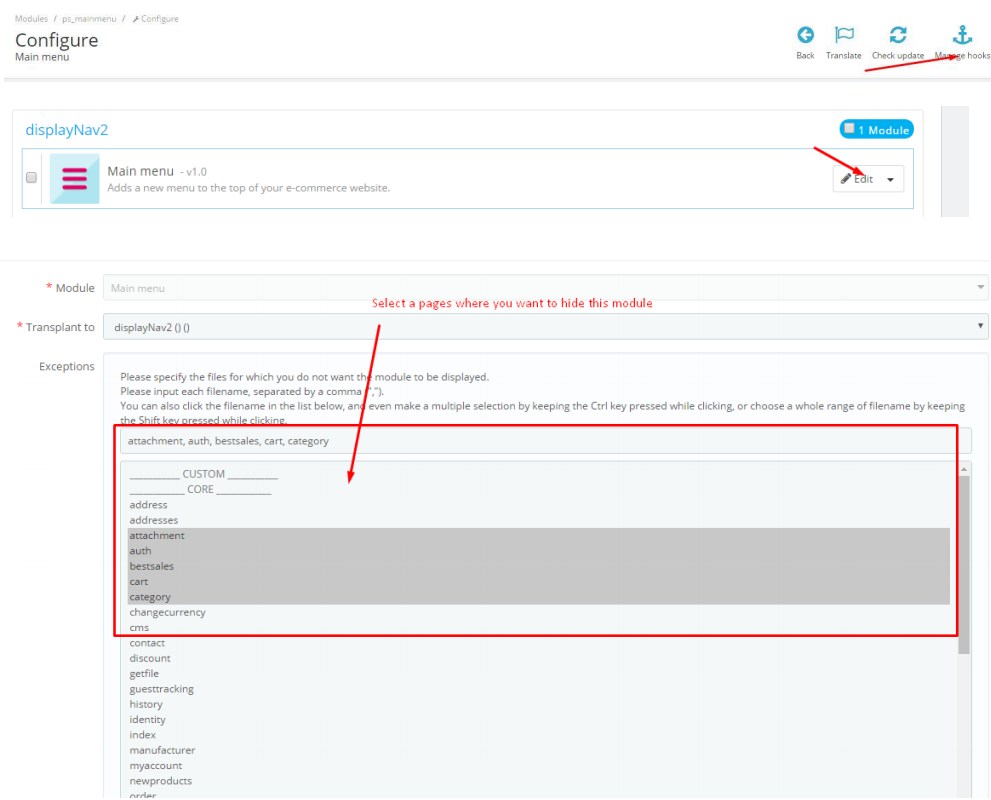Click the Main menu module thumbnail icon
Viewport: 991px width, 800px height.
pyautogui.click(x=75, y=179)
